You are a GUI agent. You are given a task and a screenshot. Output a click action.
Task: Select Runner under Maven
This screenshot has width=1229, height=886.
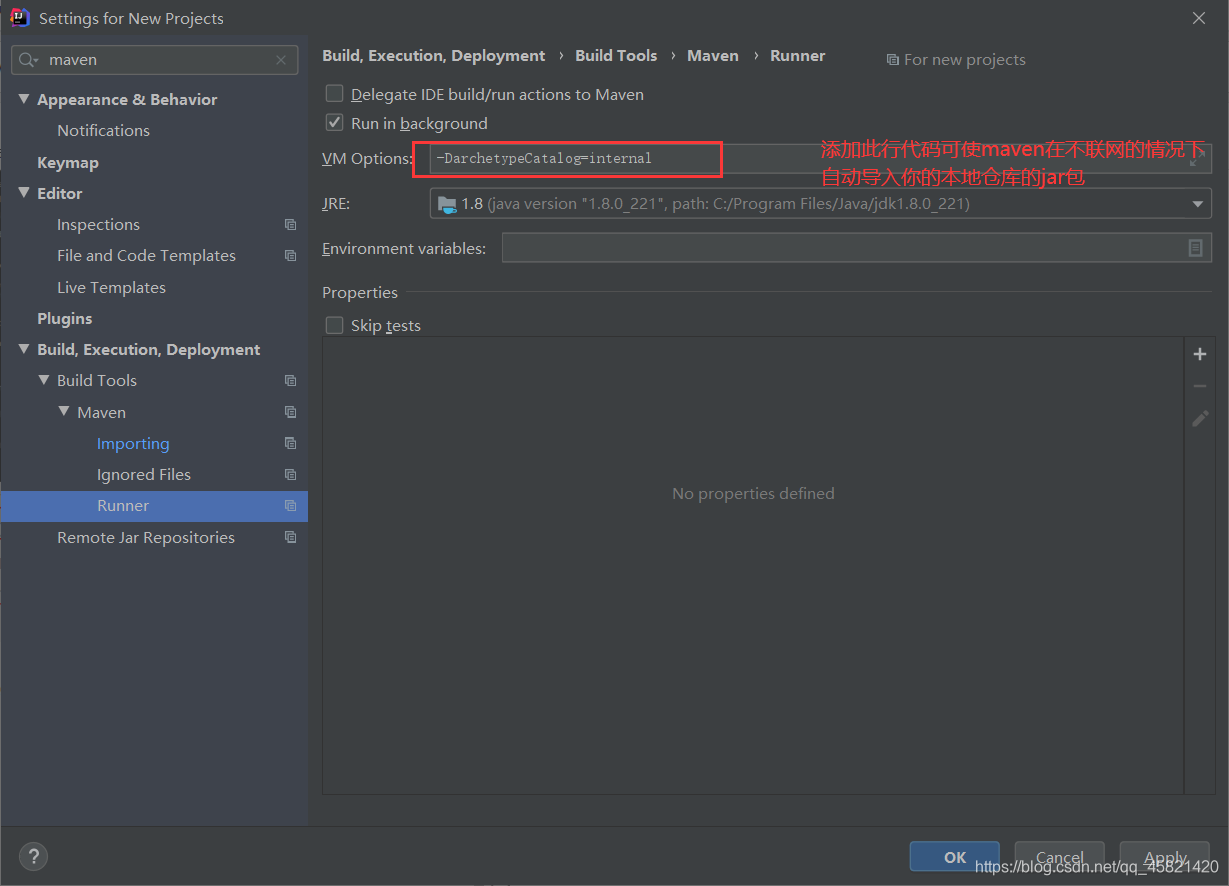click(123, 506)
